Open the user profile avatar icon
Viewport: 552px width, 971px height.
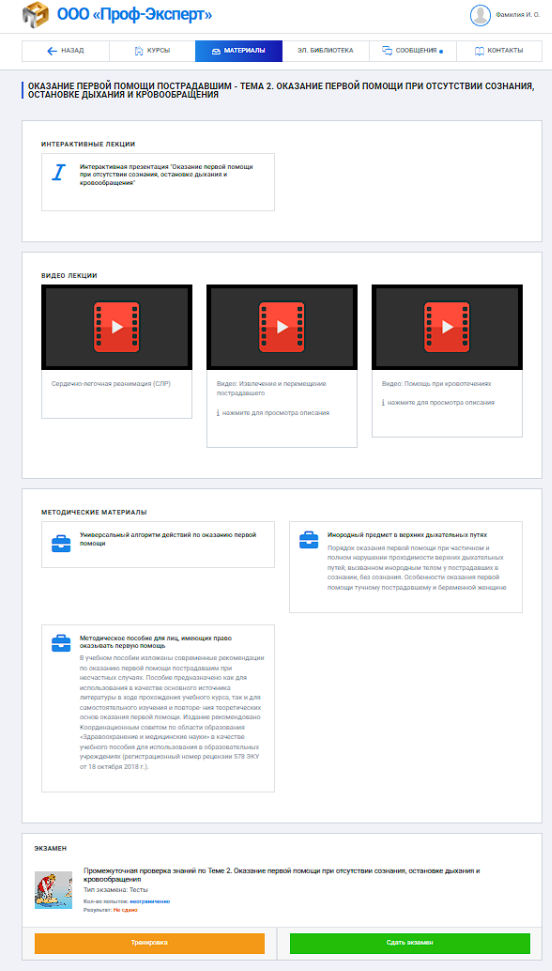pos(480,15)
